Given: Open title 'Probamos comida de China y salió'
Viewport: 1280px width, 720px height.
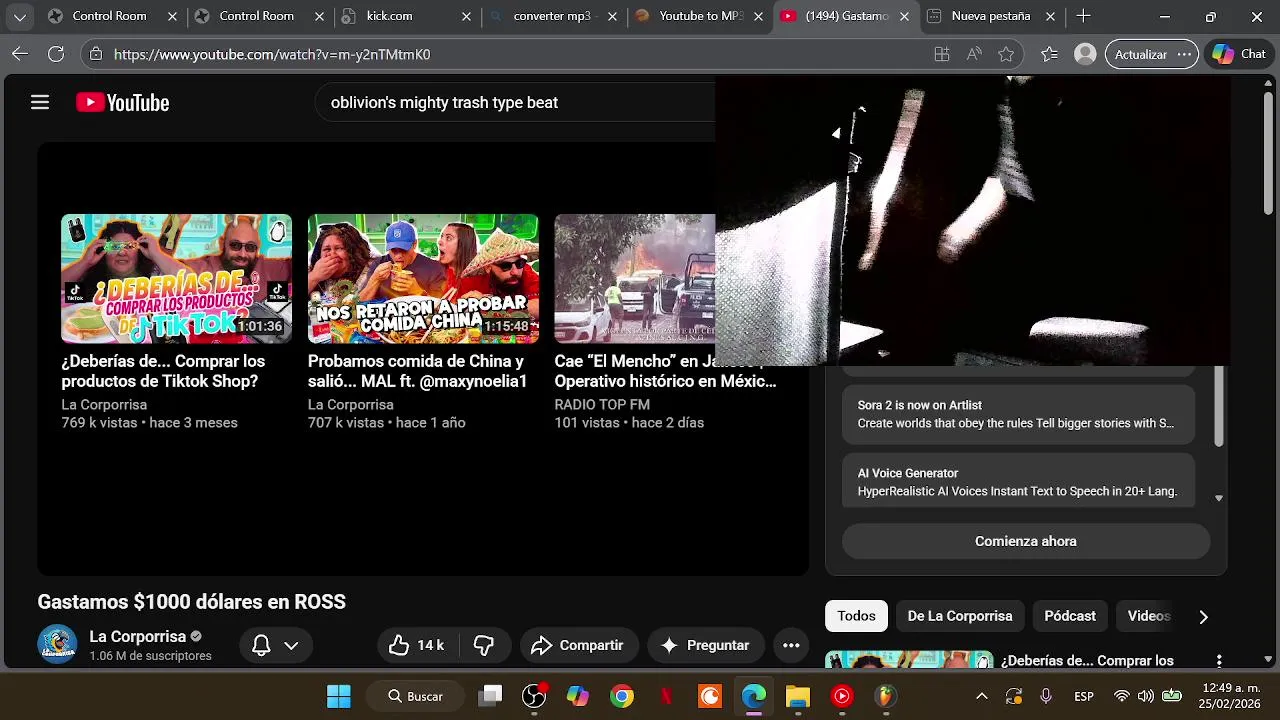Looking at the screenshot, I should pyautogui.click(x=417, y=371).
